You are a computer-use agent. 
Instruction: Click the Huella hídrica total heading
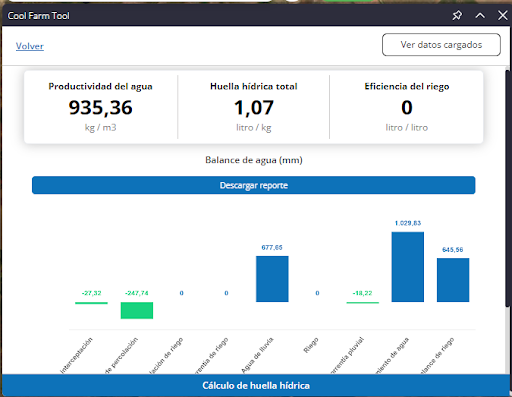coord(254,86)
